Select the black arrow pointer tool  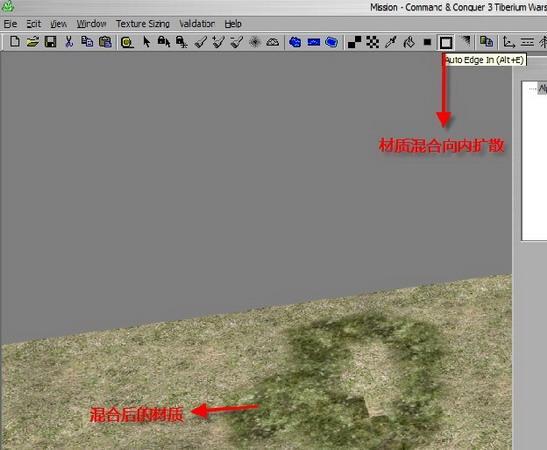coord(147,42)
